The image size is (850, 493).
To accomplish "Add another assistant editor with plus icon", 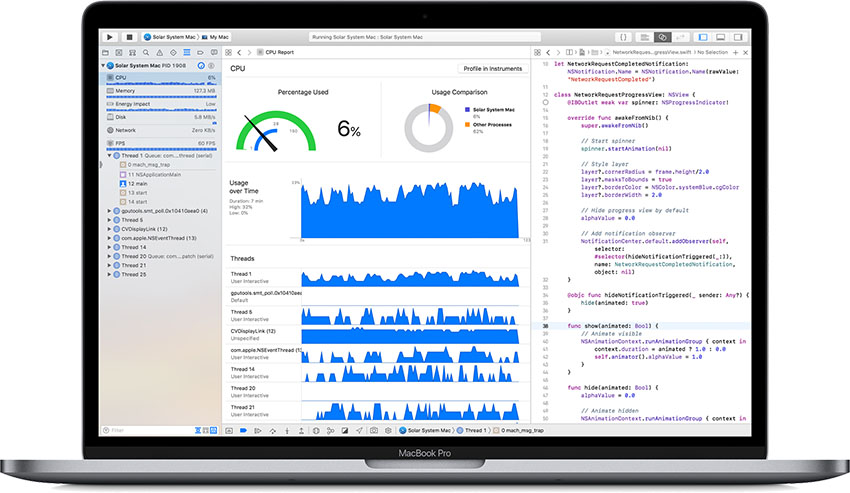I will click(x=736, y=53).
